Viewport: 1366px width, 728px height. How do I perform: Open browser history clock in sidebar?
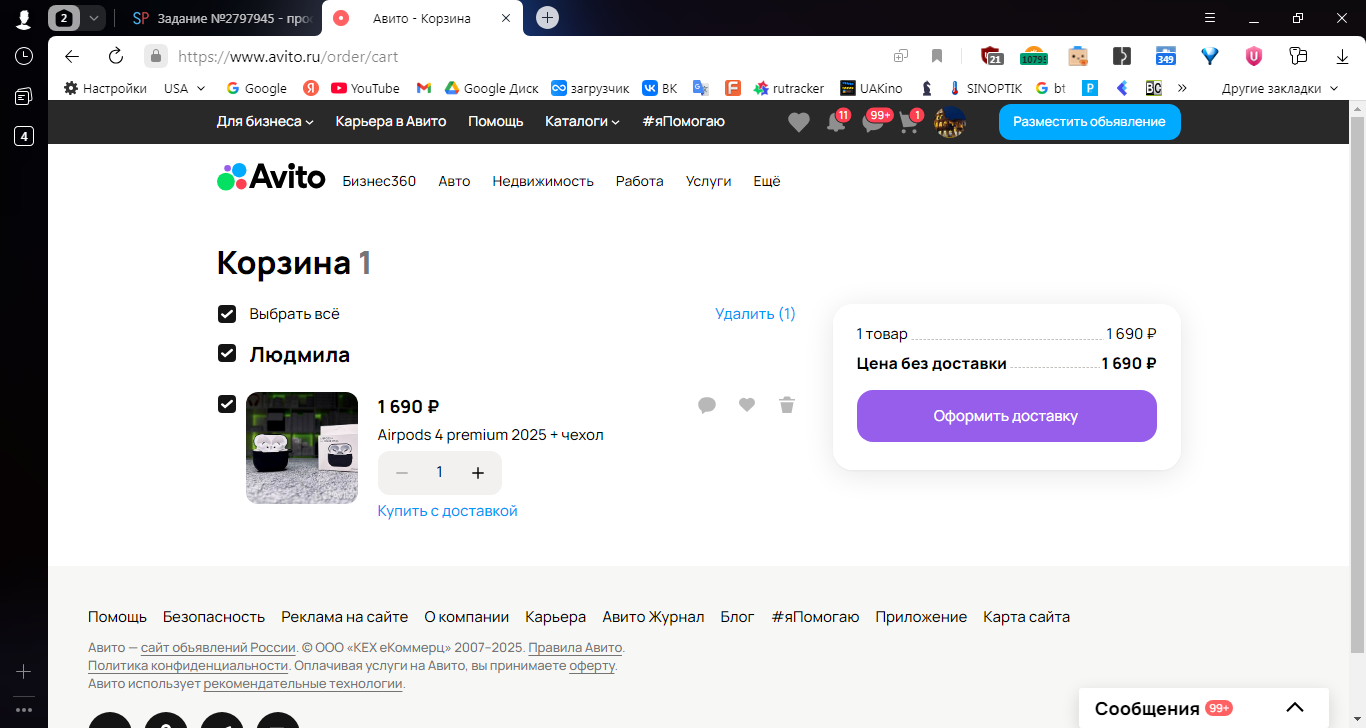pyautogui.click(x=24, y=56)
